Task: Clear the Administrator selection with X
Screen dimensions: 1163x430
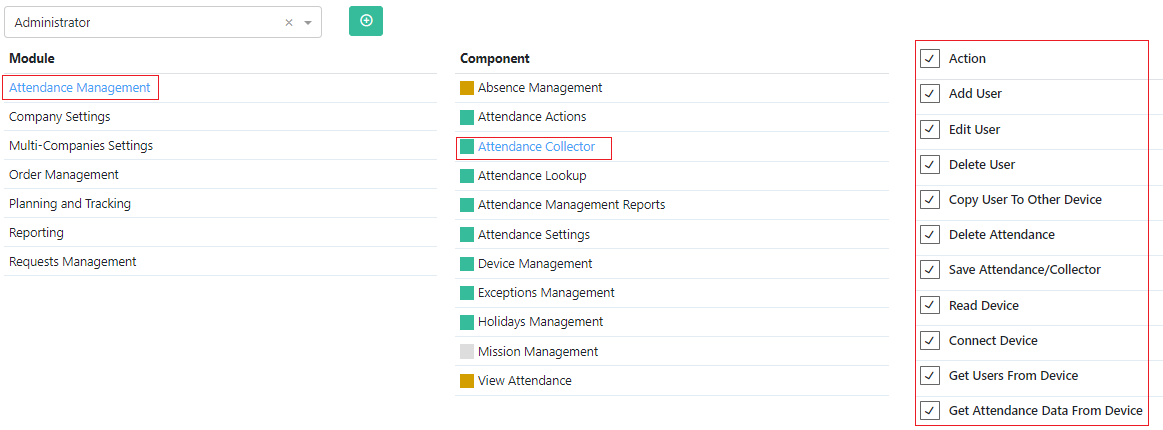Action: (x=289, y=22)
